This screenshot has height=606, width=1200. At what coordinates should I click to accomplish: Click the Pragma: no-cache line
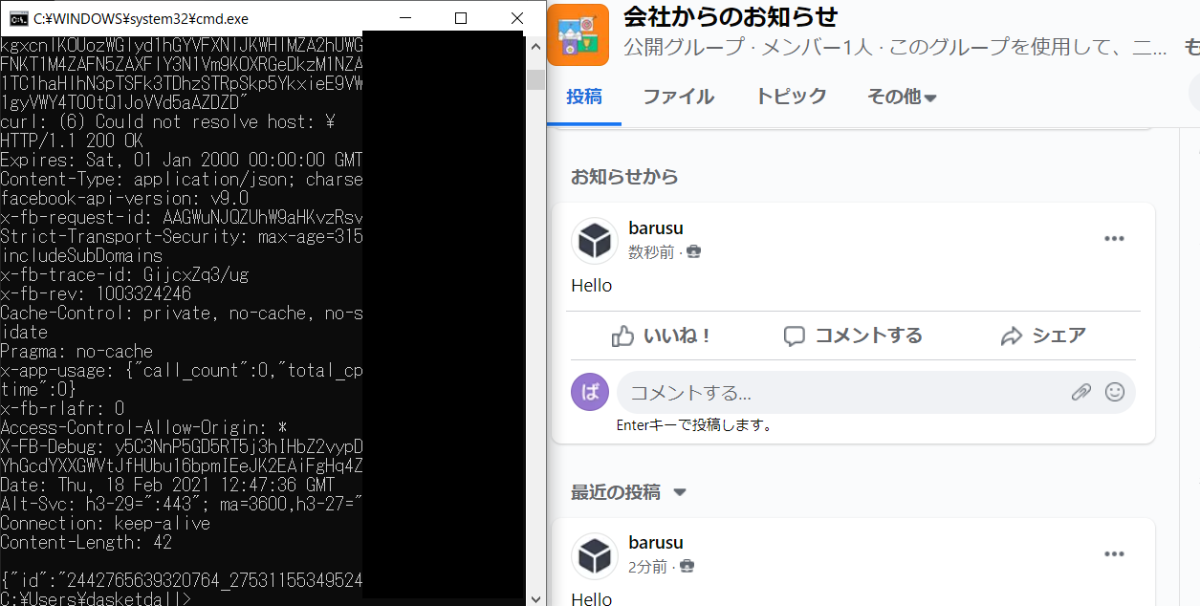point(77,351)
